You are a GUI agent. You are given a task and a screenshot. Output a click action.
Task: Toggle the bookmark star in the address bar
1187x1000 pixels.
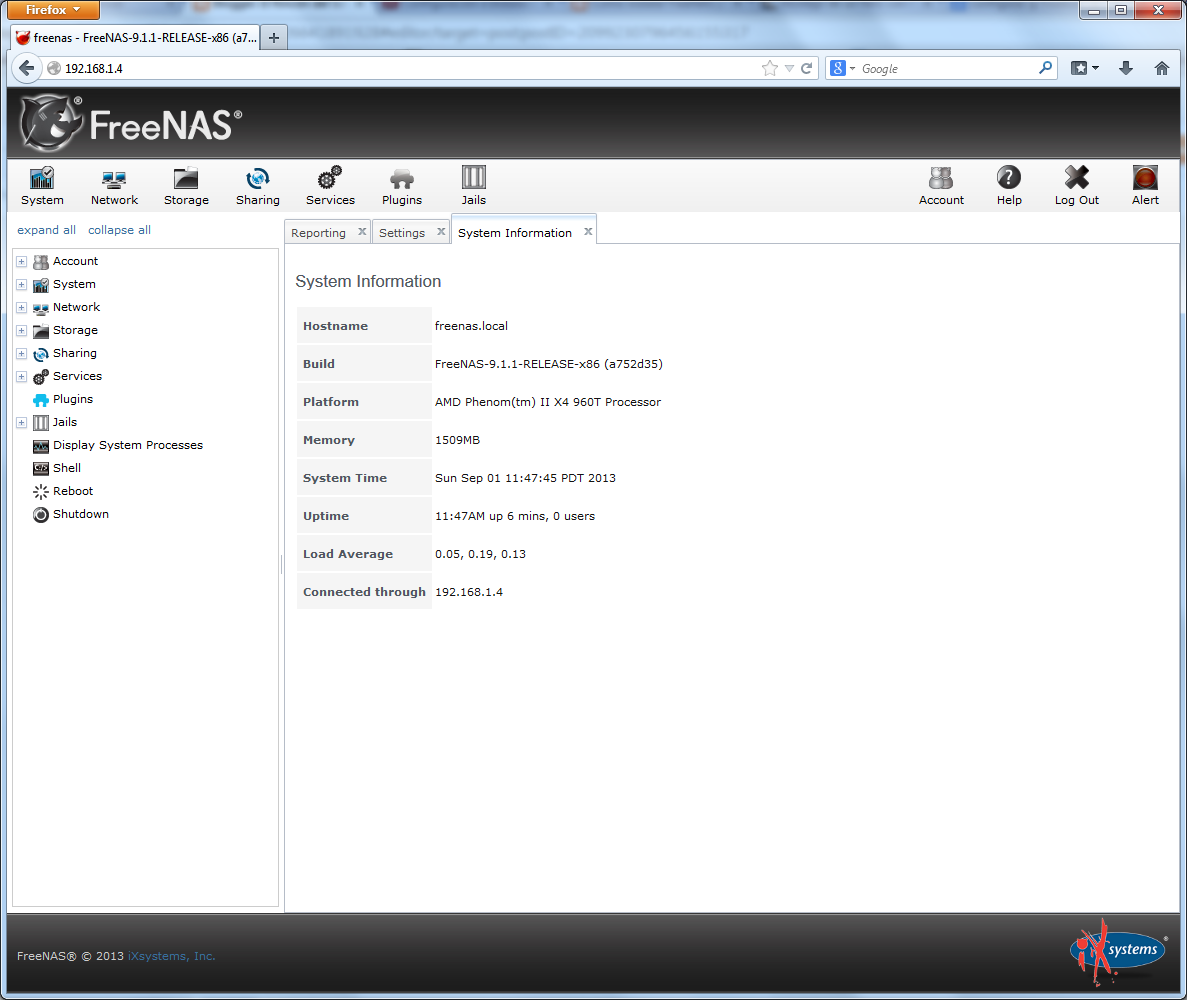point(770,68)
